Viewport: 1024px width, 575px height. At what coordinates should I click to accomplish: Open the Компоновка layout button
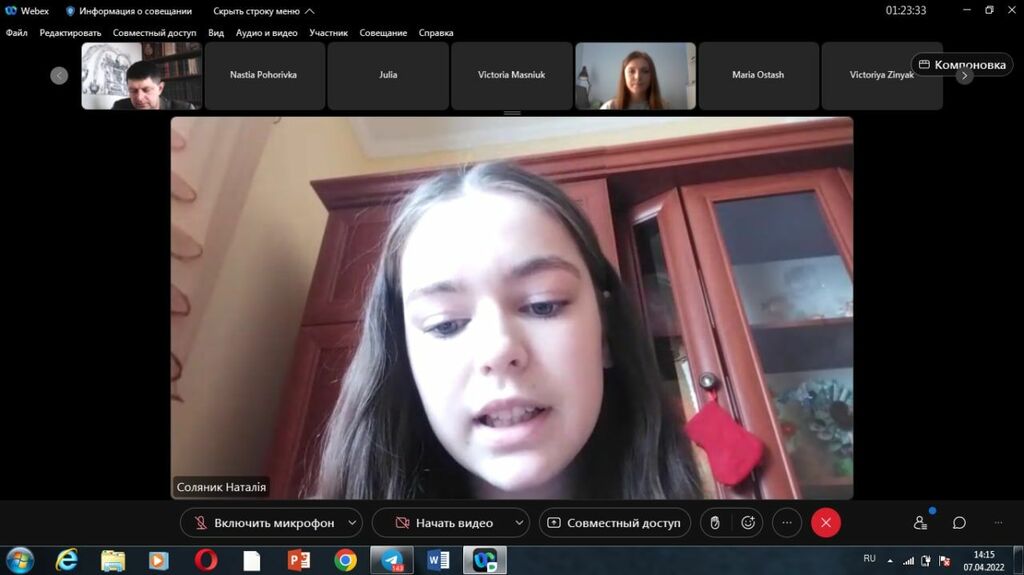coord(962,65)
